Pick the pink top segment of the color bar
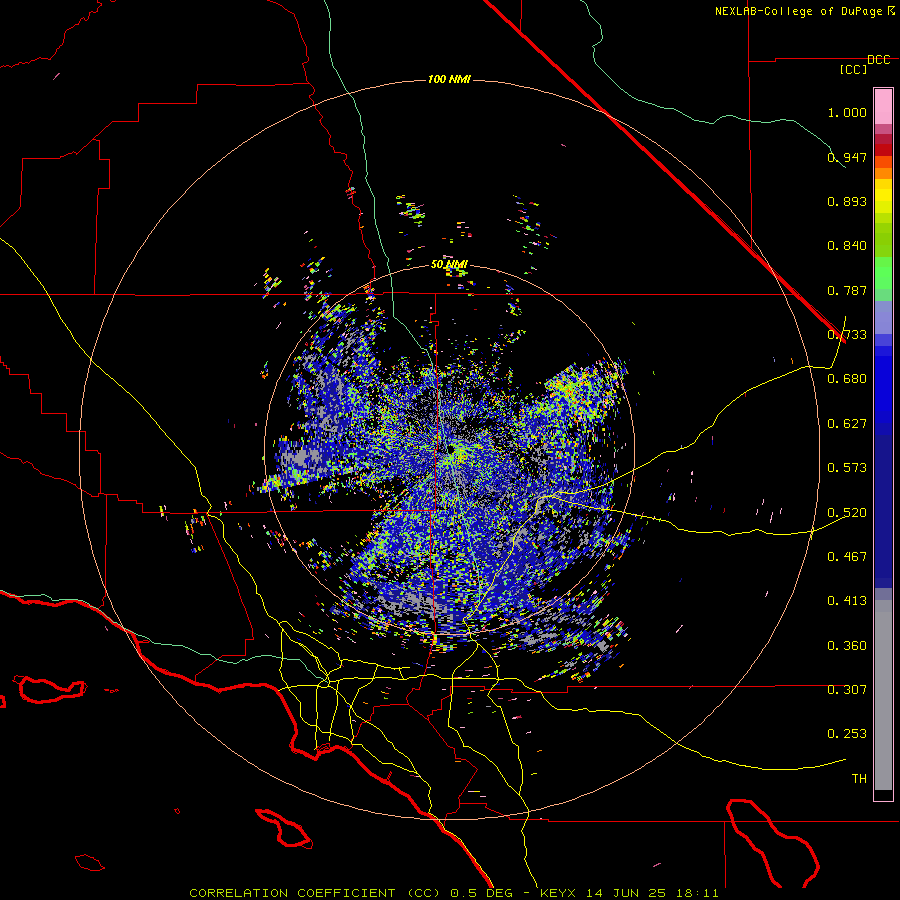The height and width of the screenshot is (900, 900). coord(883,107)
